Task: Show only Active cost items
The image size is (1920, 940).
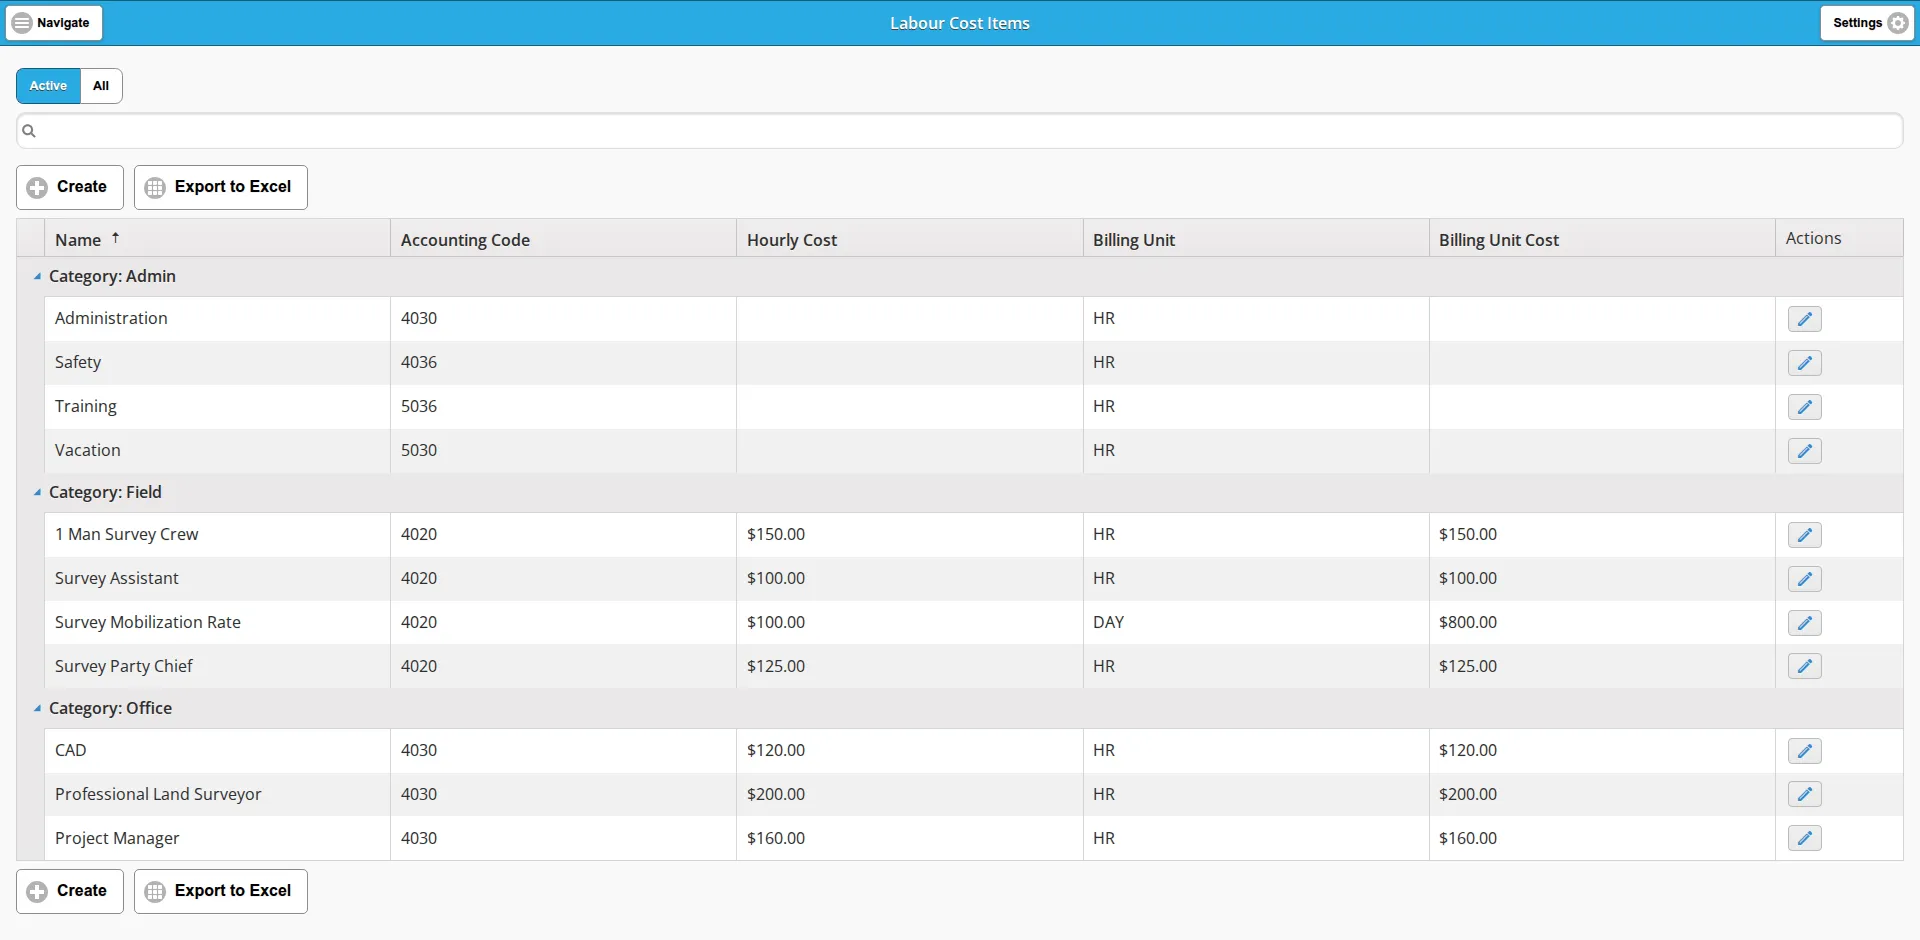Action: click(48, 86)
